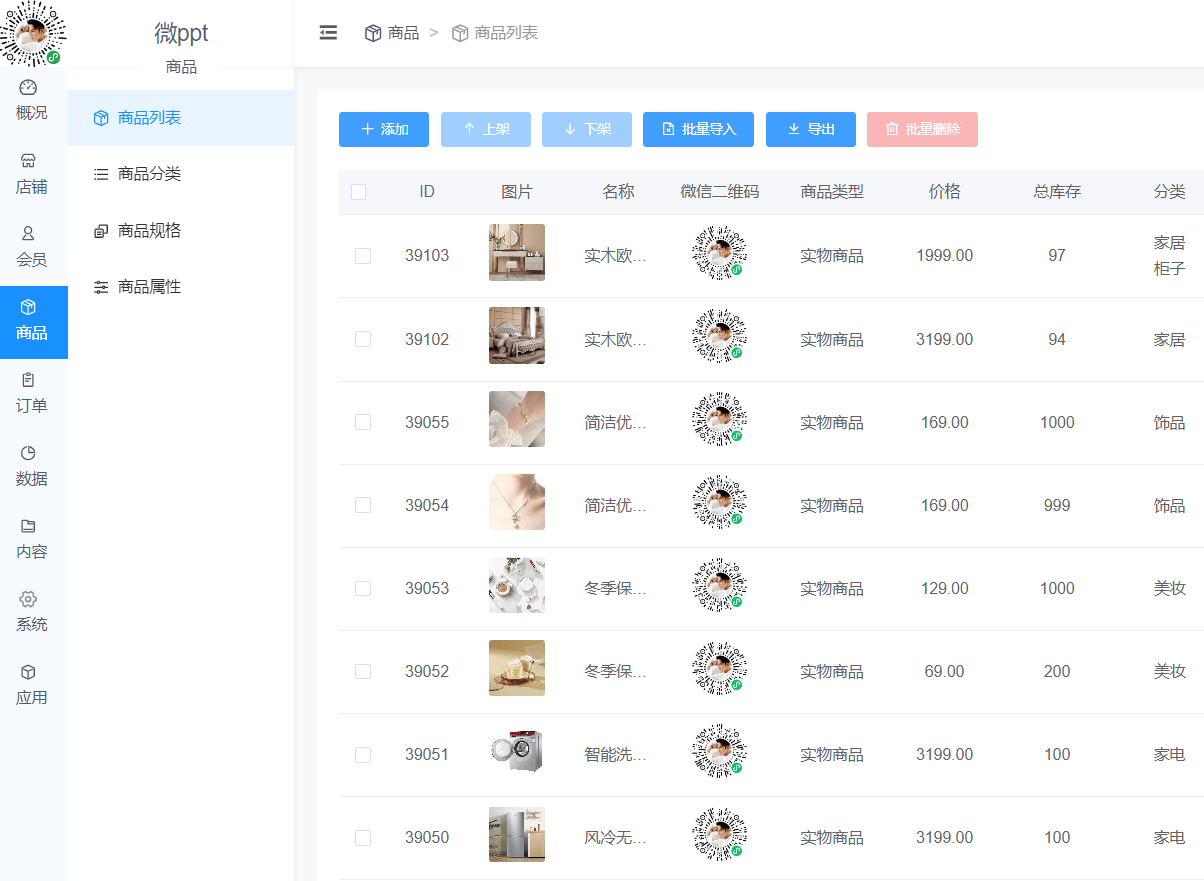Check the box for product 39103

(x=363, y=256)
